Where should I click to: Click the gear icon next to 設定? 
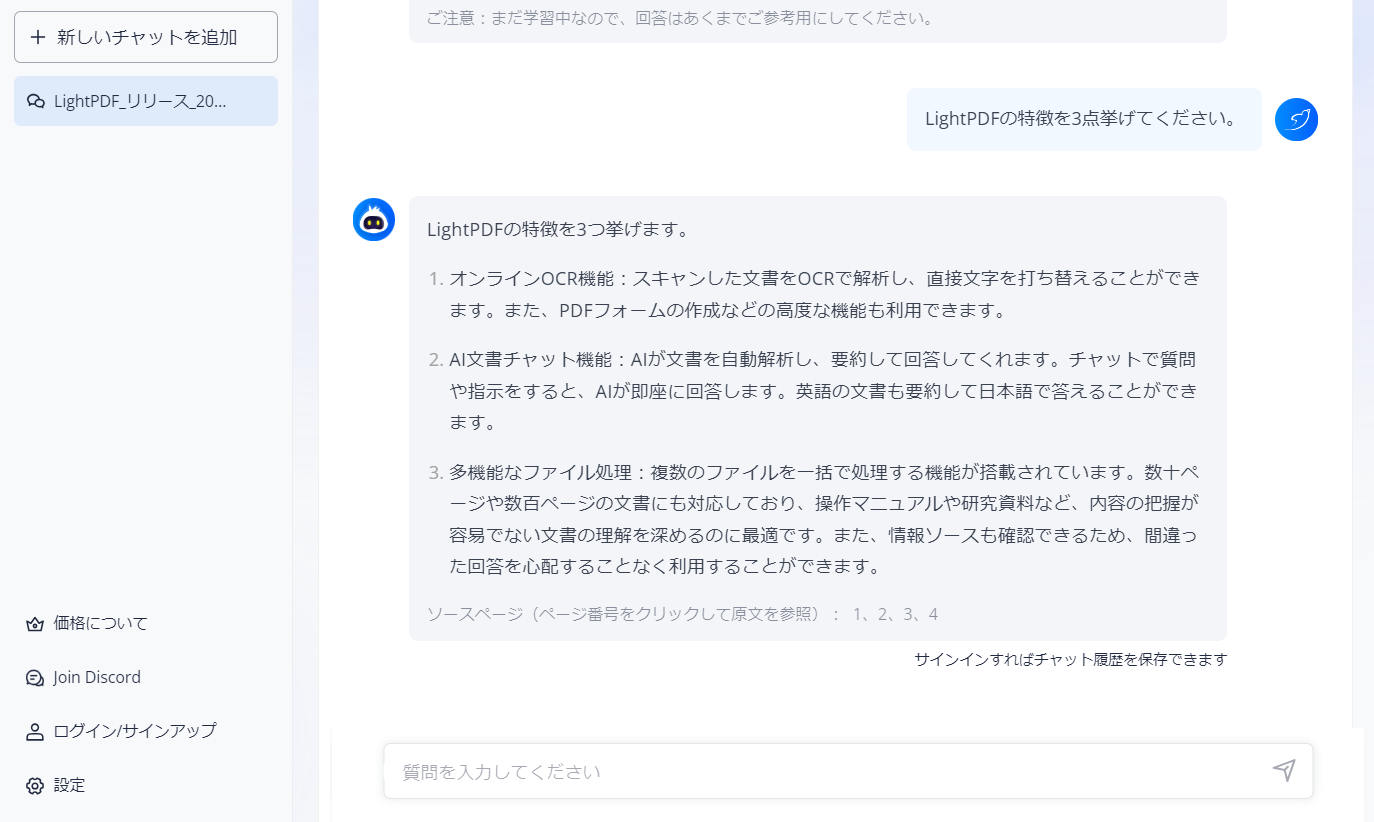point(33,786)
